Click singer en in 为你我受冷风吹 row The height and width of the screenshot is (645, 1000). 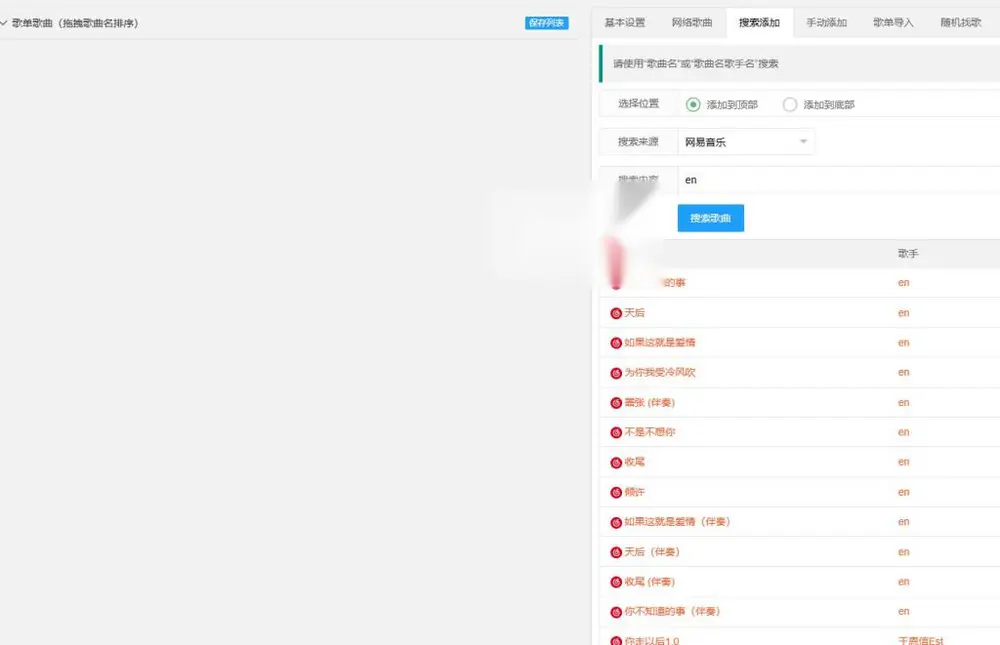[904, 373]
